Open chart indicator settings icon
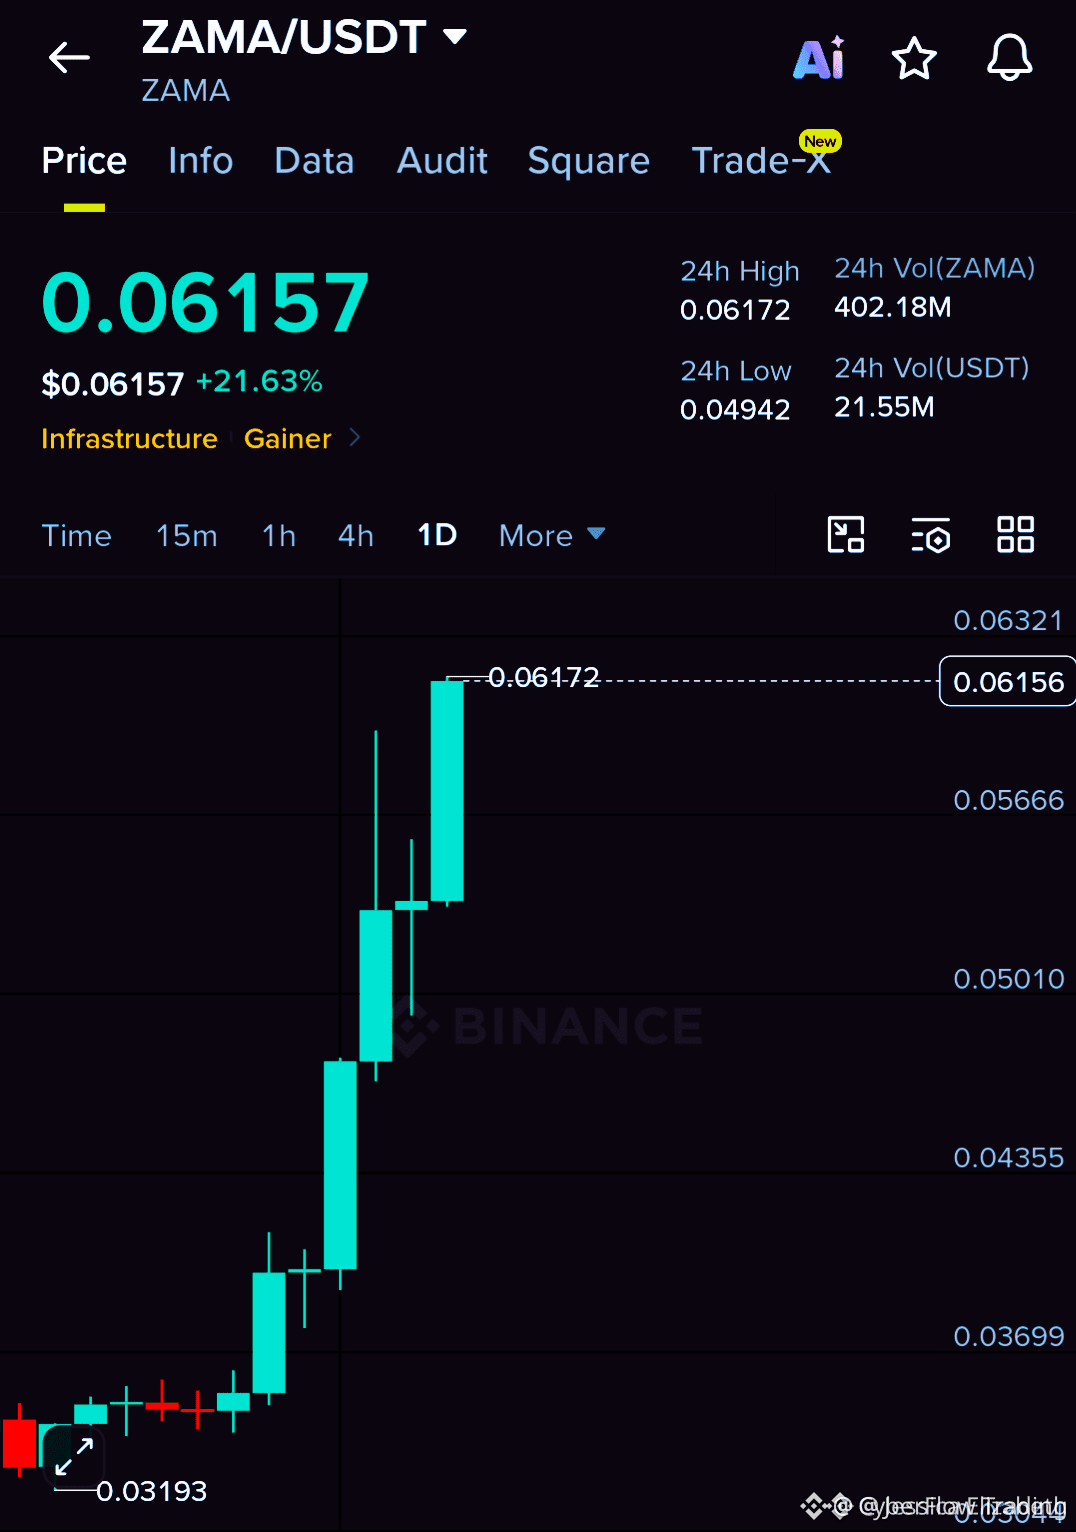 point(931,535)
